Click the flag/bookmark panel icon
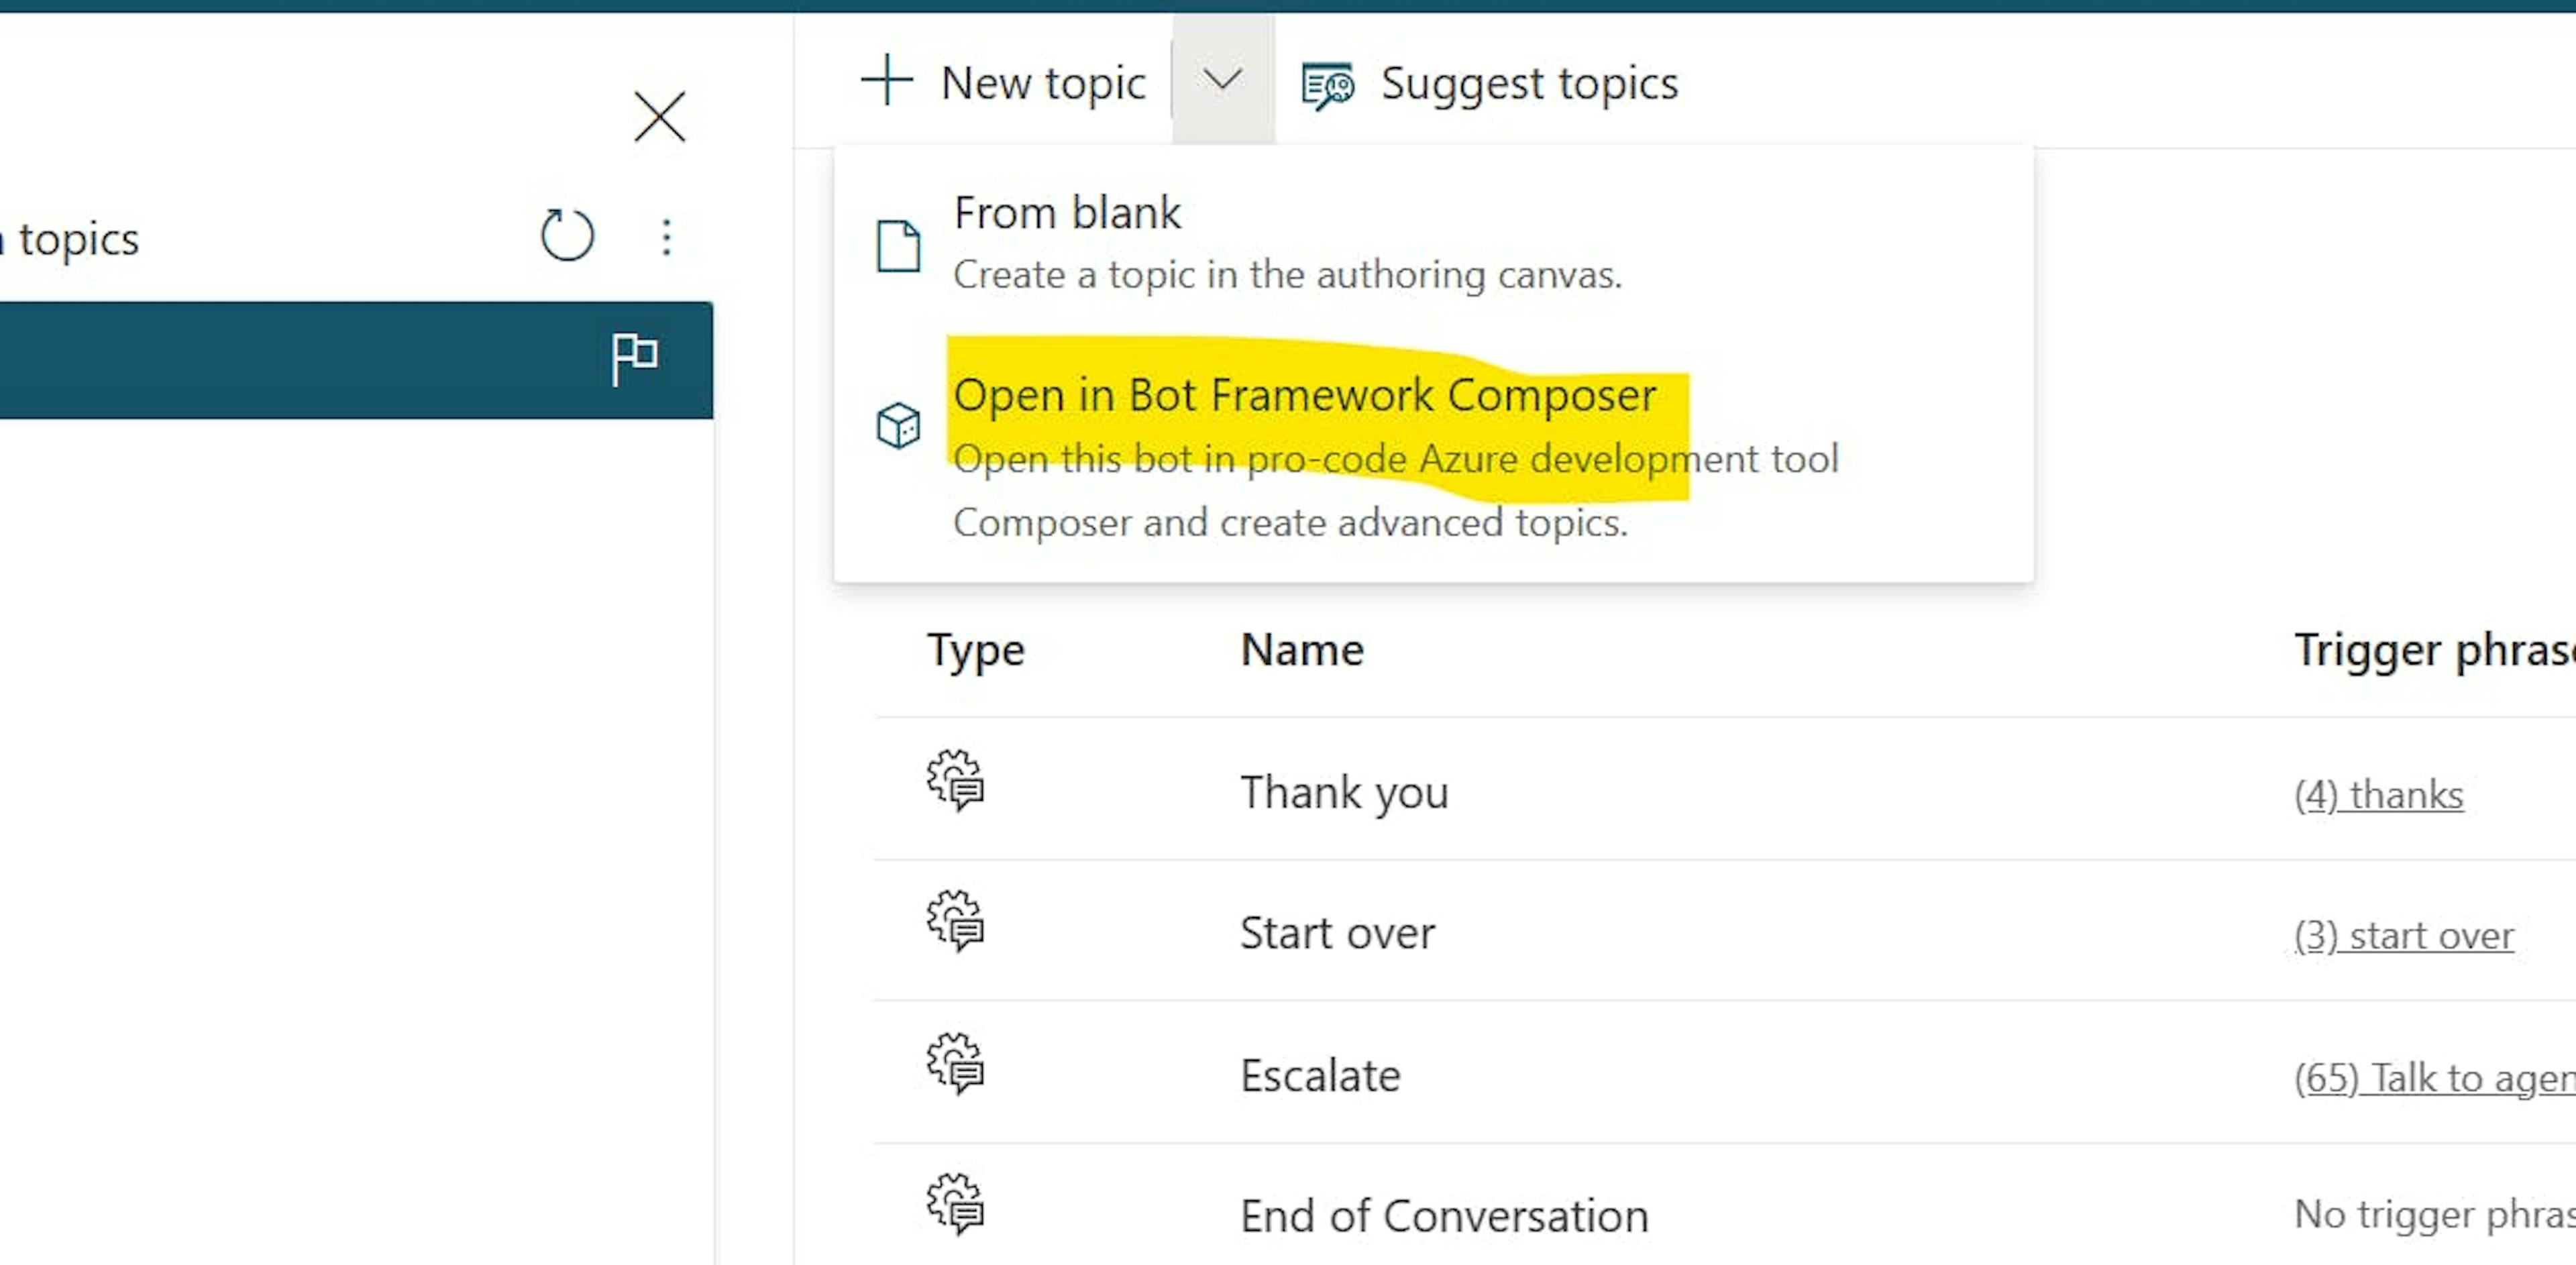This screenshot has width=2576, height=1265. (x=634, y=358)
